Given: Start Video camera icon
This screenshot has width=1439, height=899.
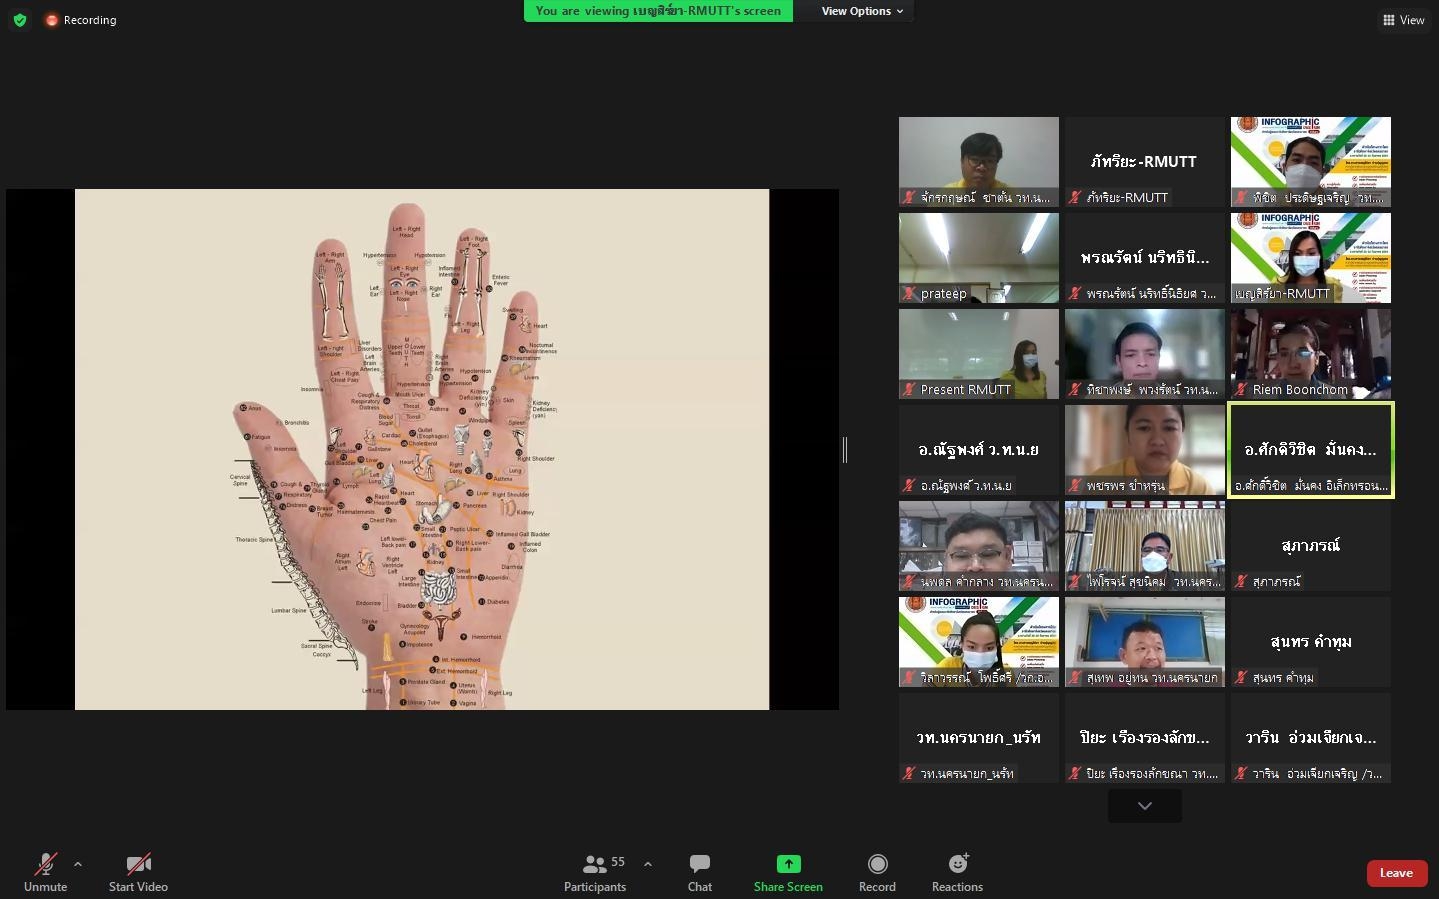Looking at the screenshot, I should [x=138, y=864].
